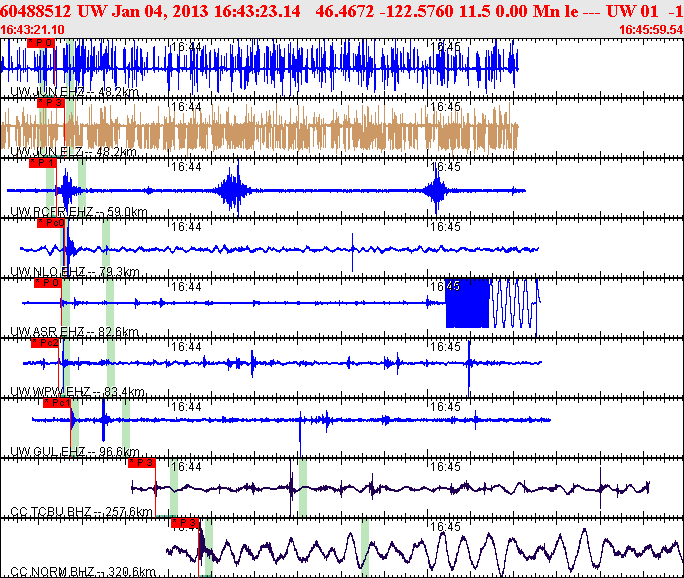Select the Pc1 pick flag on GUL trace

pyautogui.click(x=56, y=402)
